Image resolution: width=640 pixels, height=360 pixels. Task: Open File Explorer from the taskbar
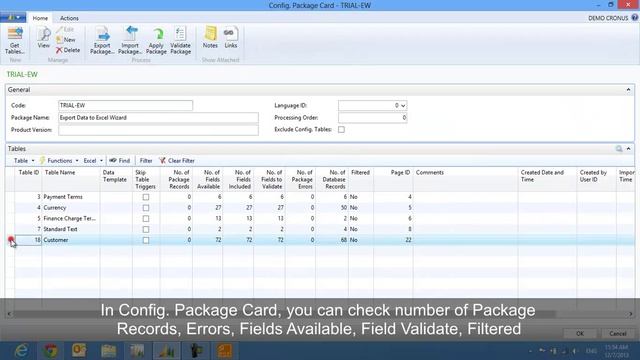[109, 351]
